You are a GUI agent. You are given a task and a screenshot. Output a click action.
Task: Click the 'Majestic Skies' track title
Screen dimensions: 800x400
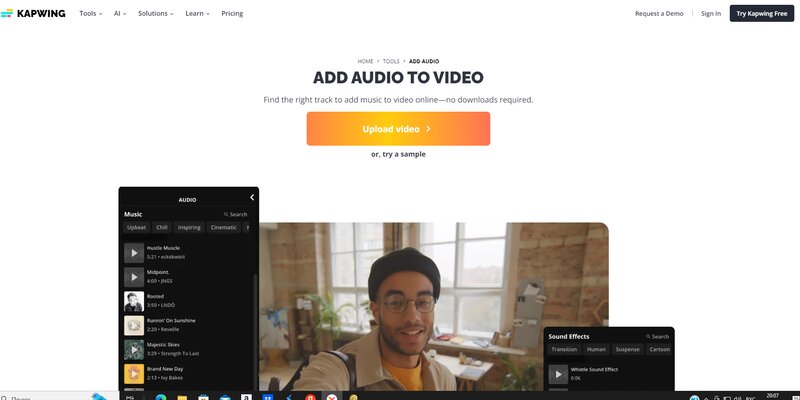pyautogui.click(x=164, y=345)
